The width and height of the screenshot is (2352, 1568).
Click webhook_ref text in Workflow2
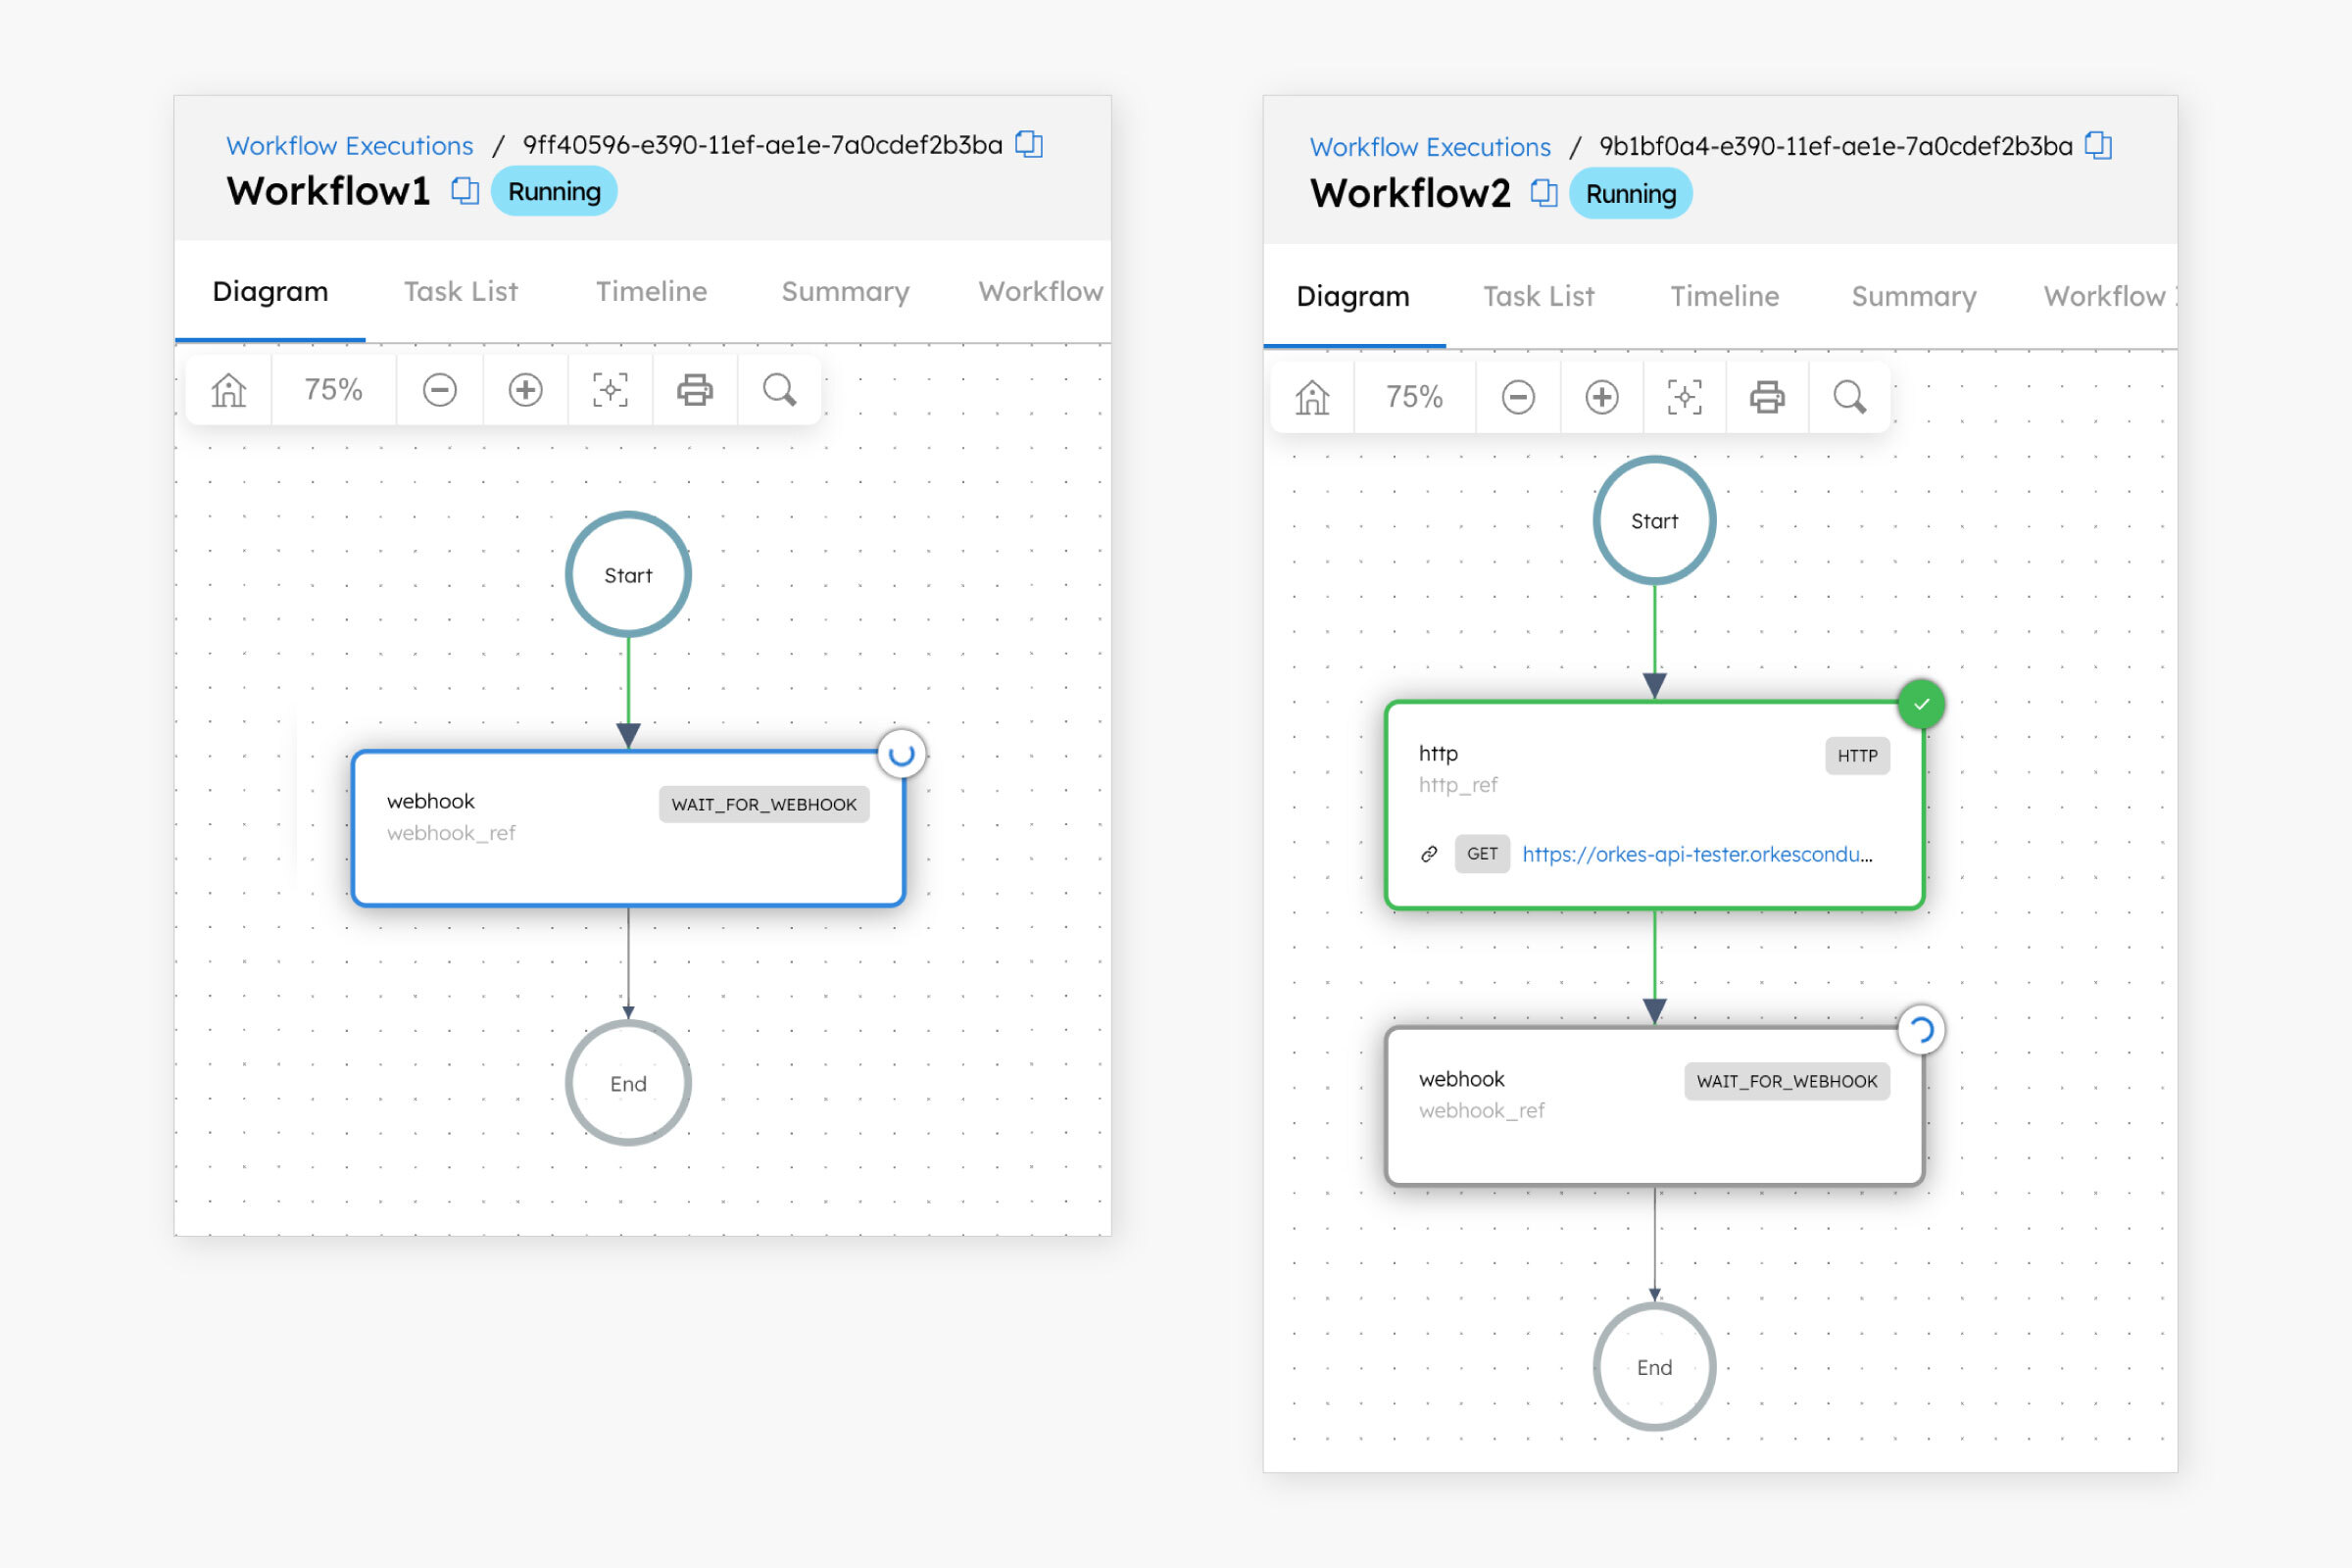tap(1481, 1110)
